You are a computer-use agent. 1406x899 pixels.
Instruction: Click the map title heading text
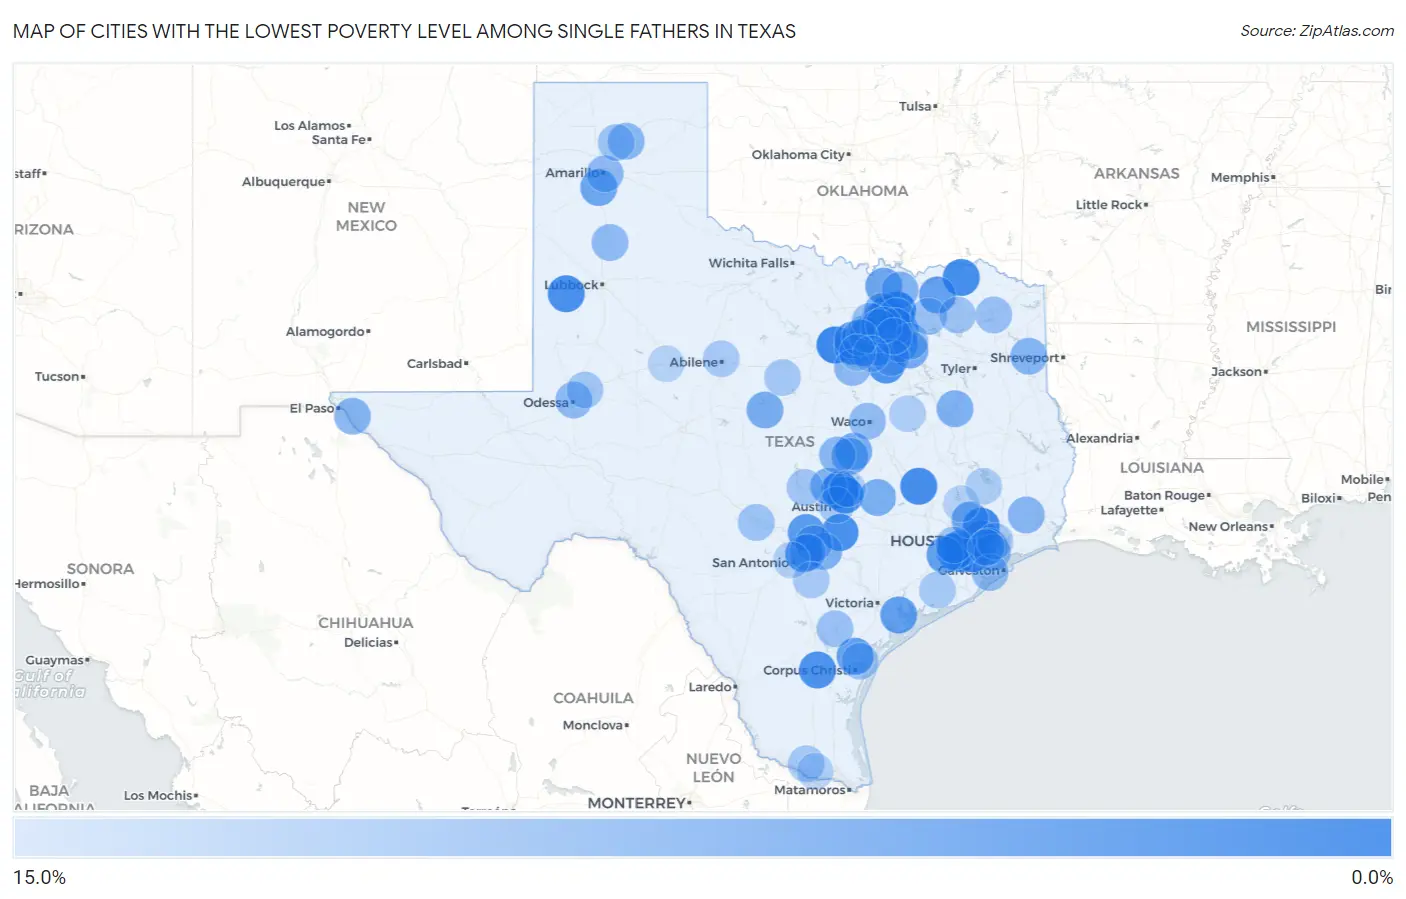[404, 31]
